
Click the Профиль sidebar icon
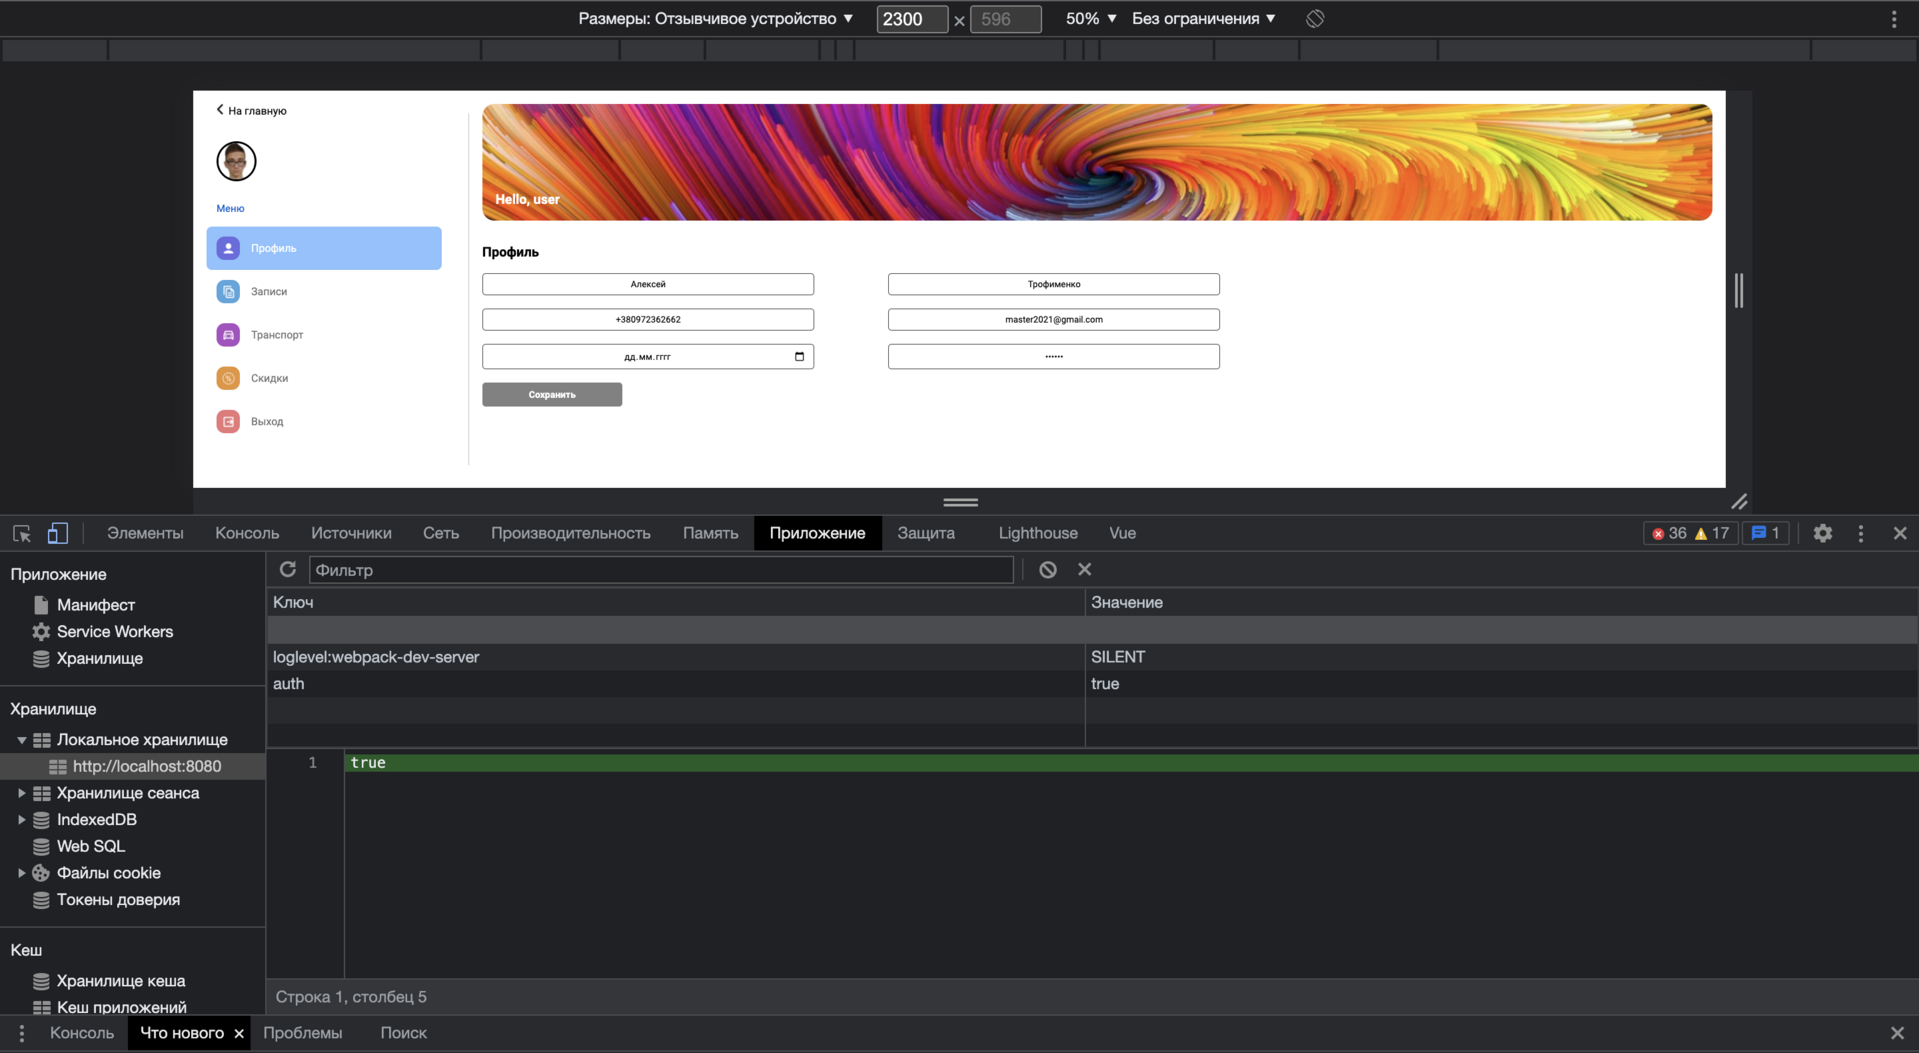coord(228,248)
